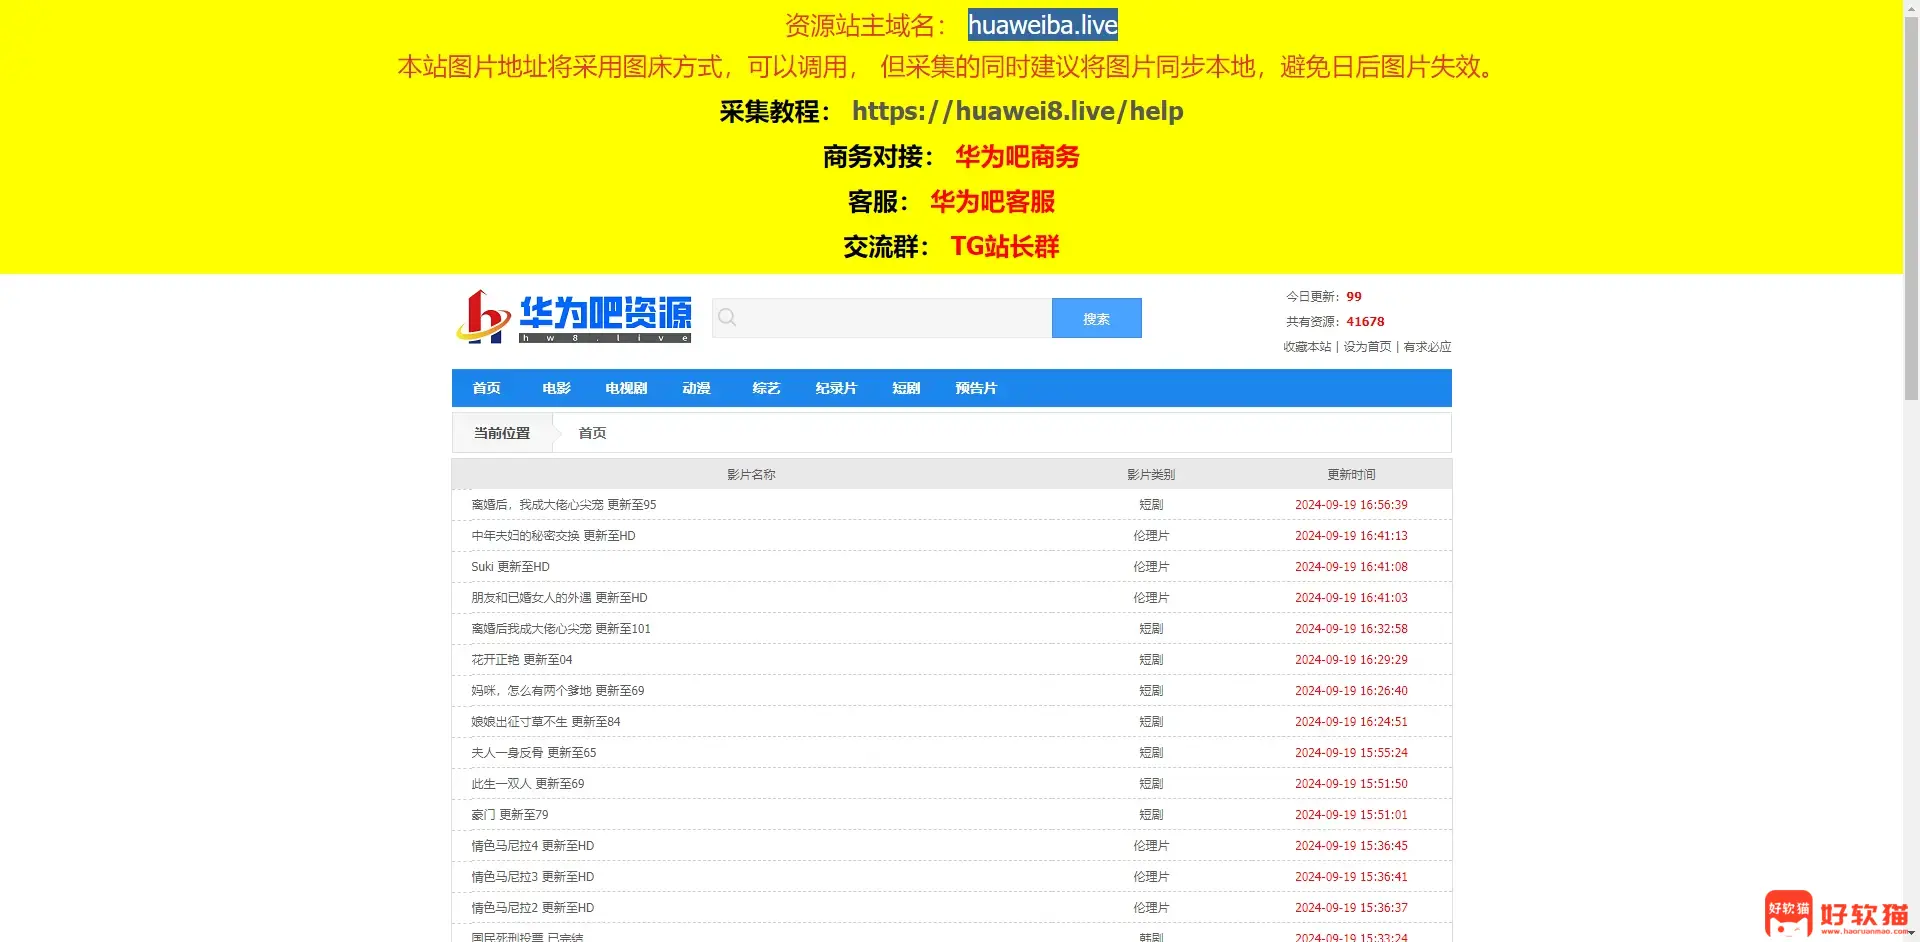Open 情色马尼拉2 更新至HD entry
The width and height of the screenshot is (1920, 942).
pyautogui.click(x=533, y=908)
